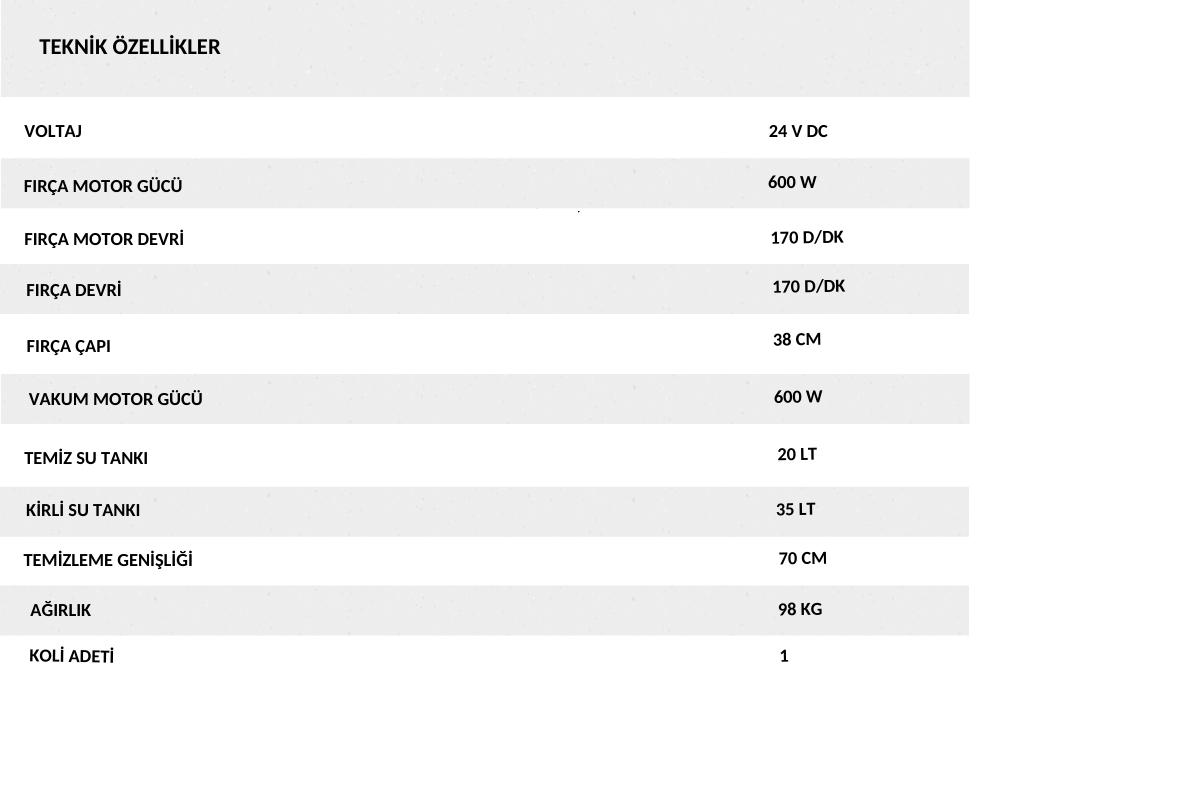
Task: Click the TEMİZ SU TANKI label
Action: coord(86,458)
